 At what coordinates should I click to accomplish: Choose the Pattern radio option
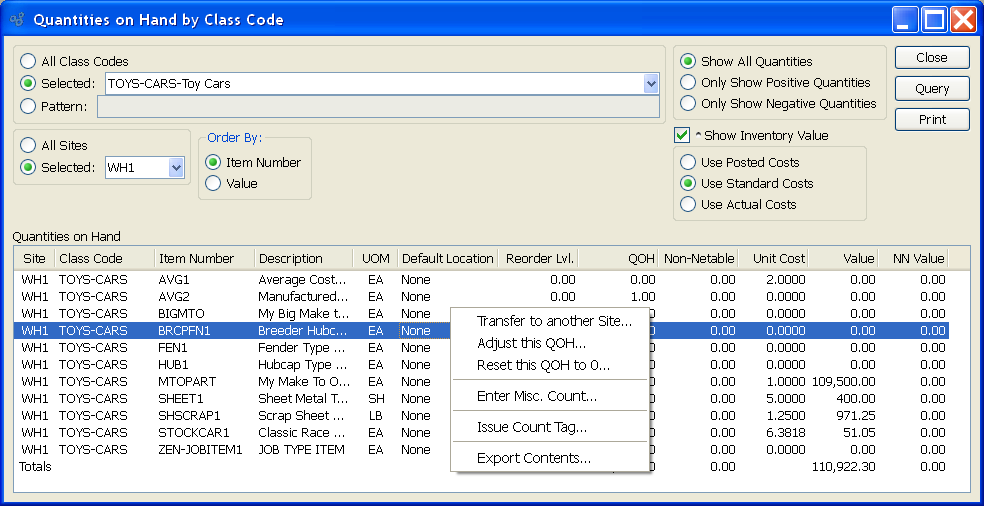(28, 106)
